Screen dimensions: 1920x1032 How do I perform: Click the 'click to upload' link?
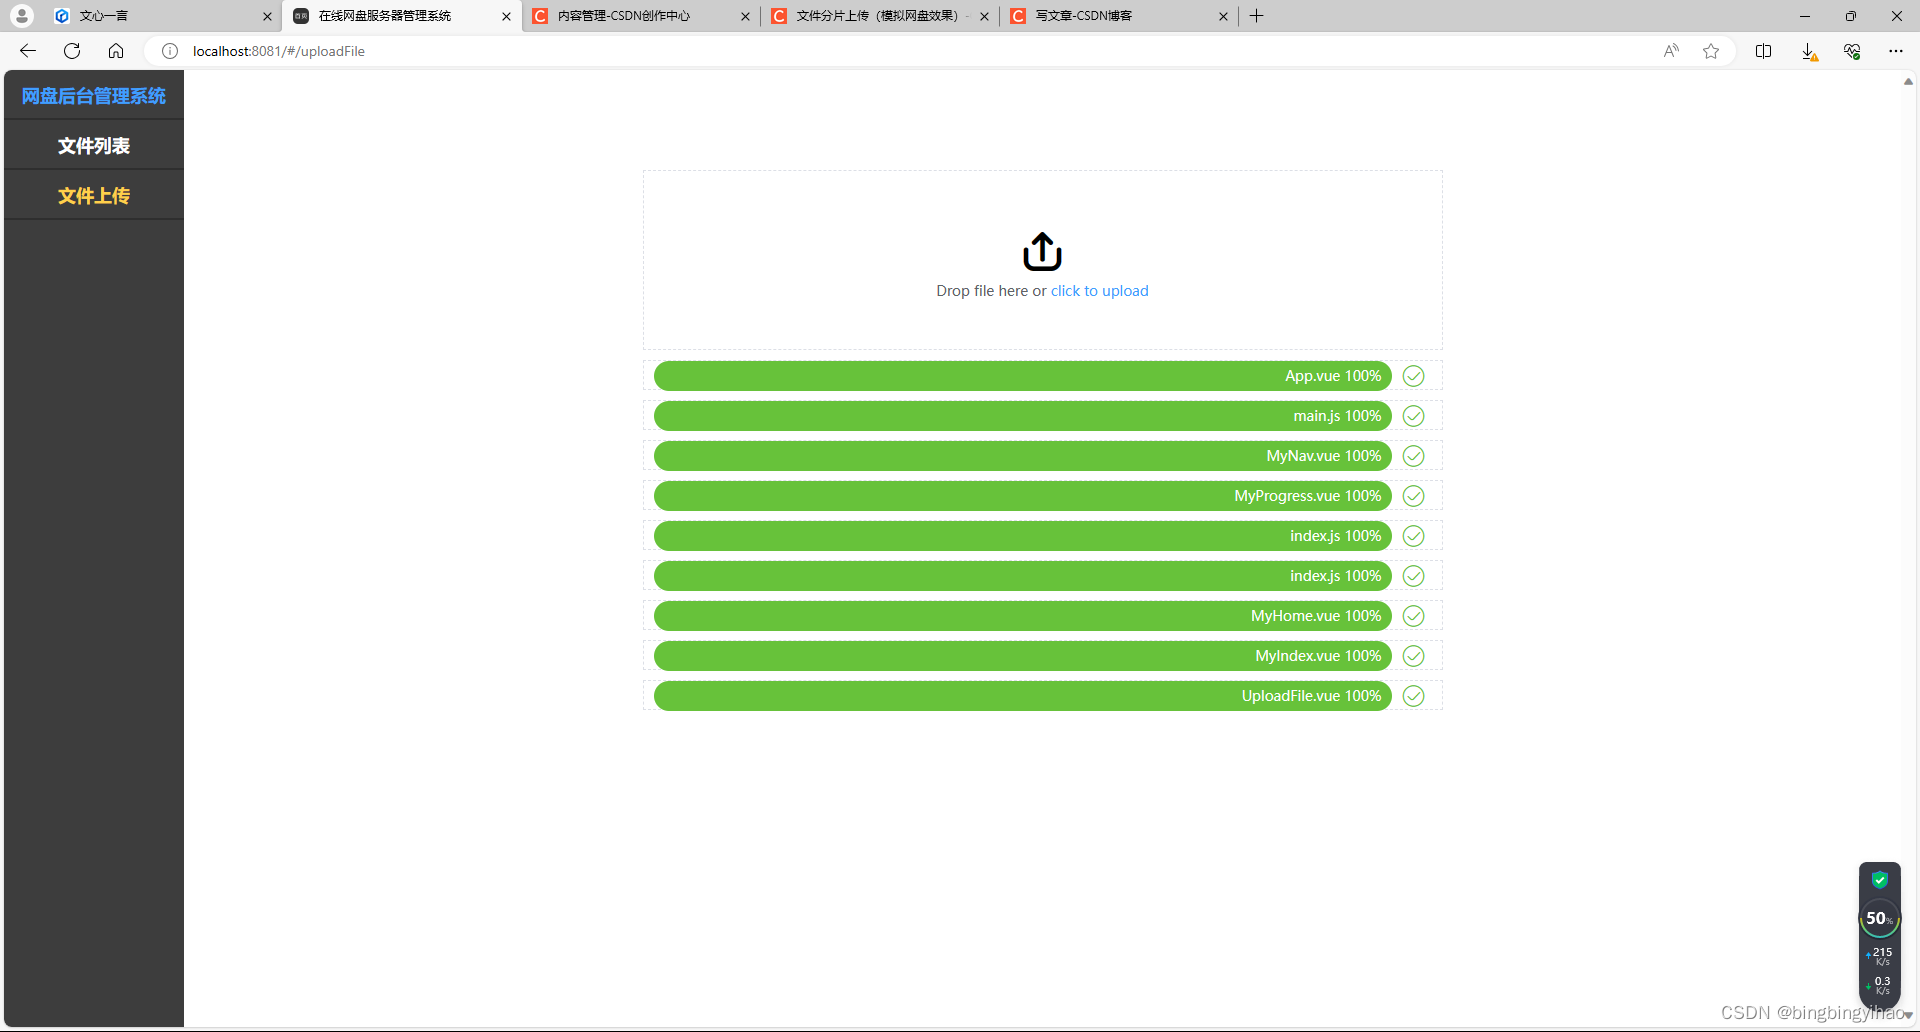pyautogui.click(x=1099, y=291)
